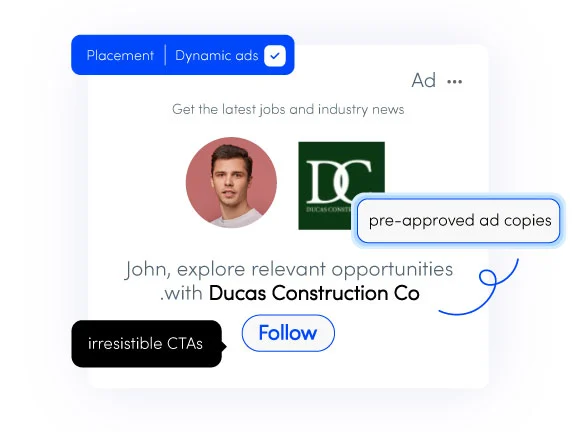Click the Ad label at top right
Screen dimensions: 576x432
tap(424, 80)
